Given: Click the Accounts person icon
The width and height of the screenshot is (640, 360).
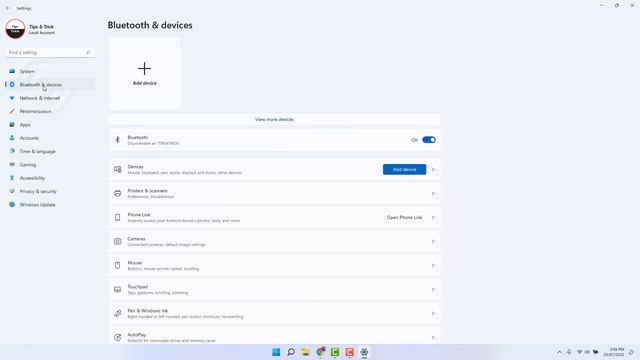Looking at the screenshot, I should click(x=12, y=138).
